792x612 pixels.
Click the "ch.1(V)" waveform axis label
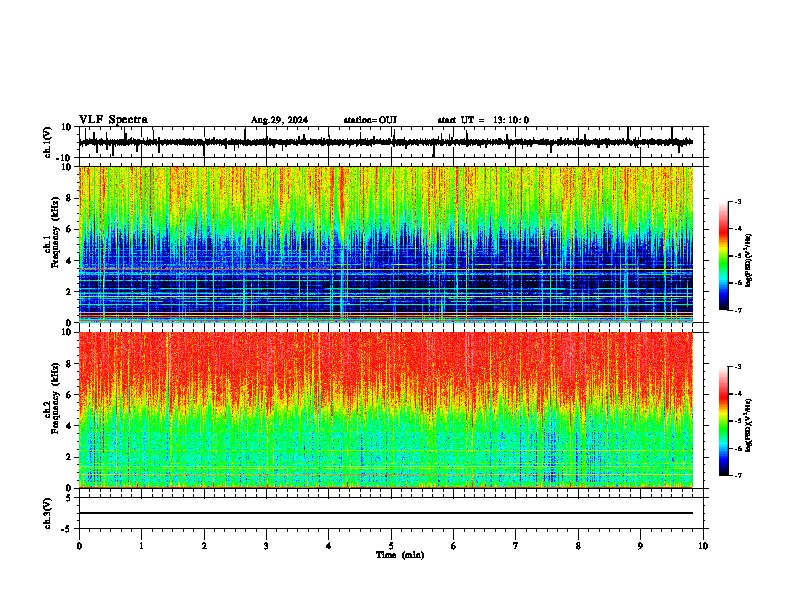pyautogui.click(x=48, y=142)
